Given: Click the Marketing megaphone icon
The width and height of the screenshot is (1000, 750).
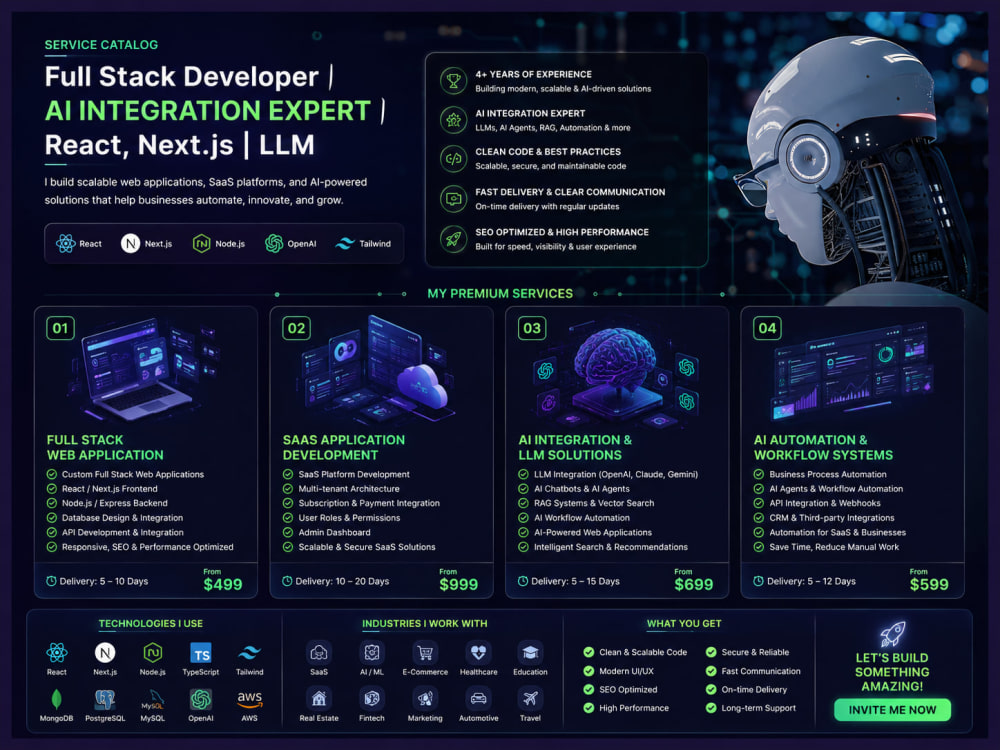Looking at the screenshot, I should tap(425, 699).
